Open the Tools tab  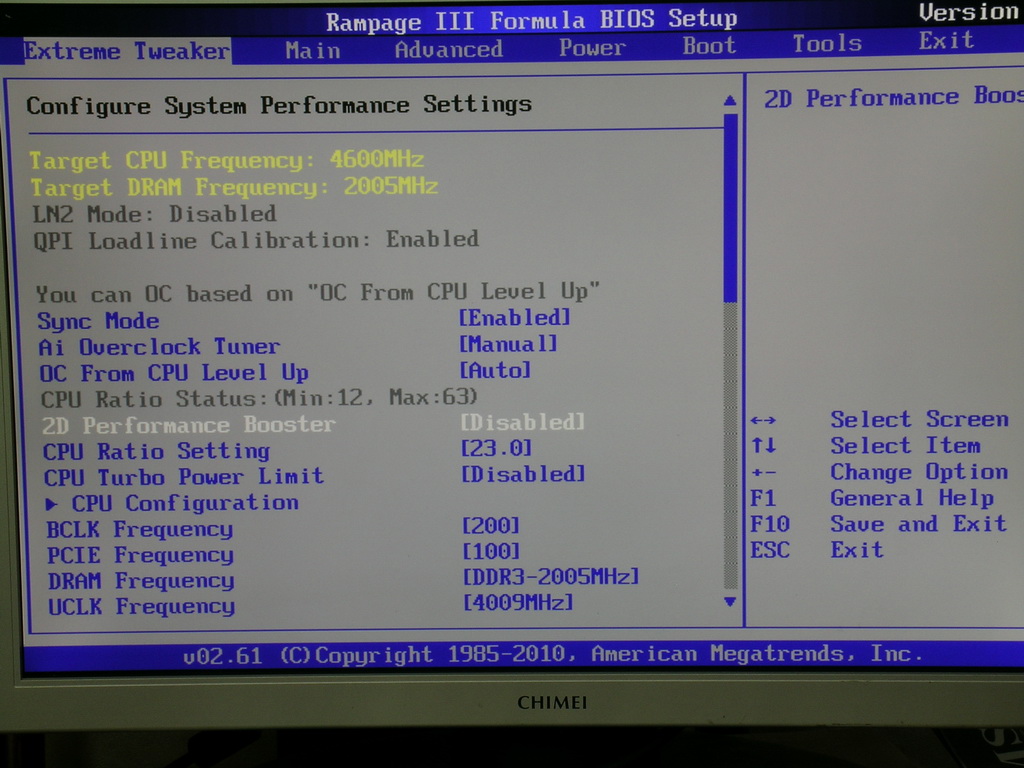pos(827,44)
